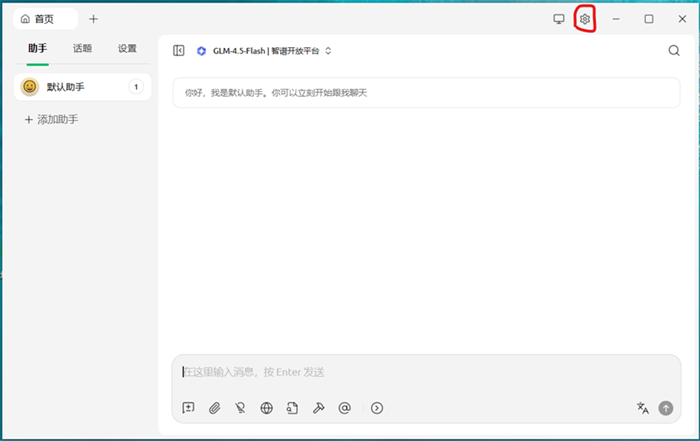
Task: Start a new topic from input toolbar
Action: [188, 408]
